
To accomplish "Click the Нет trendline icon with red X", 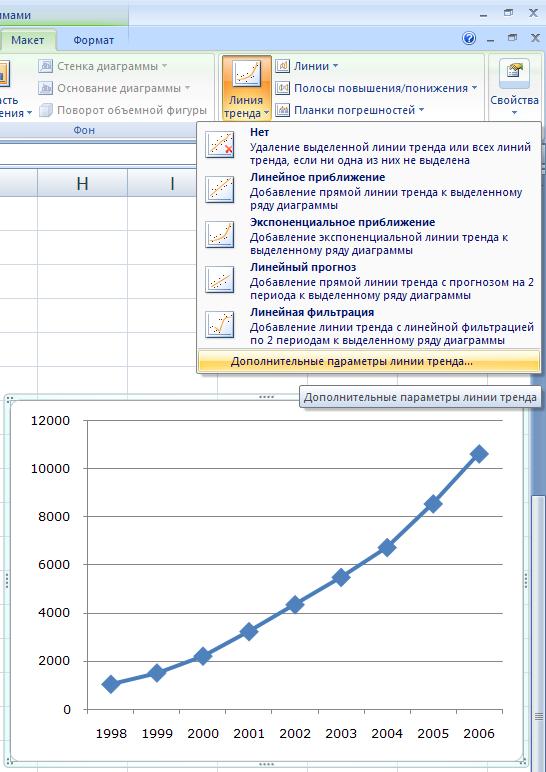I will pos(220,145).
